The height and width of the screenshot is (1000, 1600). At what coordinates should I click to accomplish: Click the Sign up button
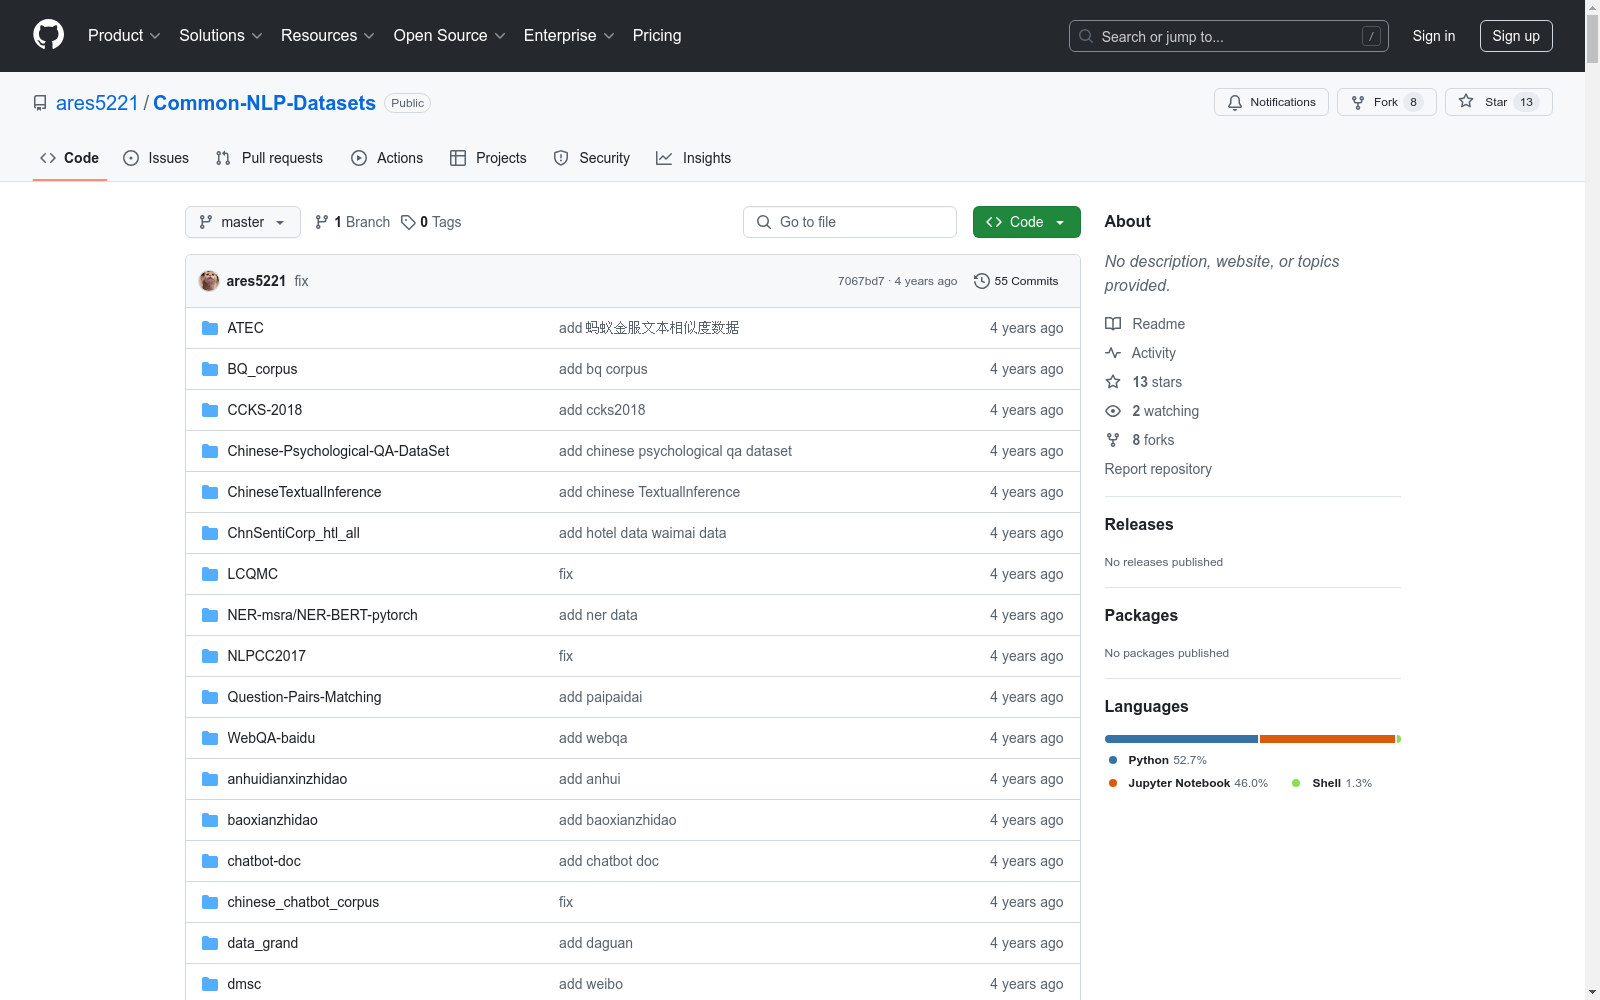[x=1516, y=36]
